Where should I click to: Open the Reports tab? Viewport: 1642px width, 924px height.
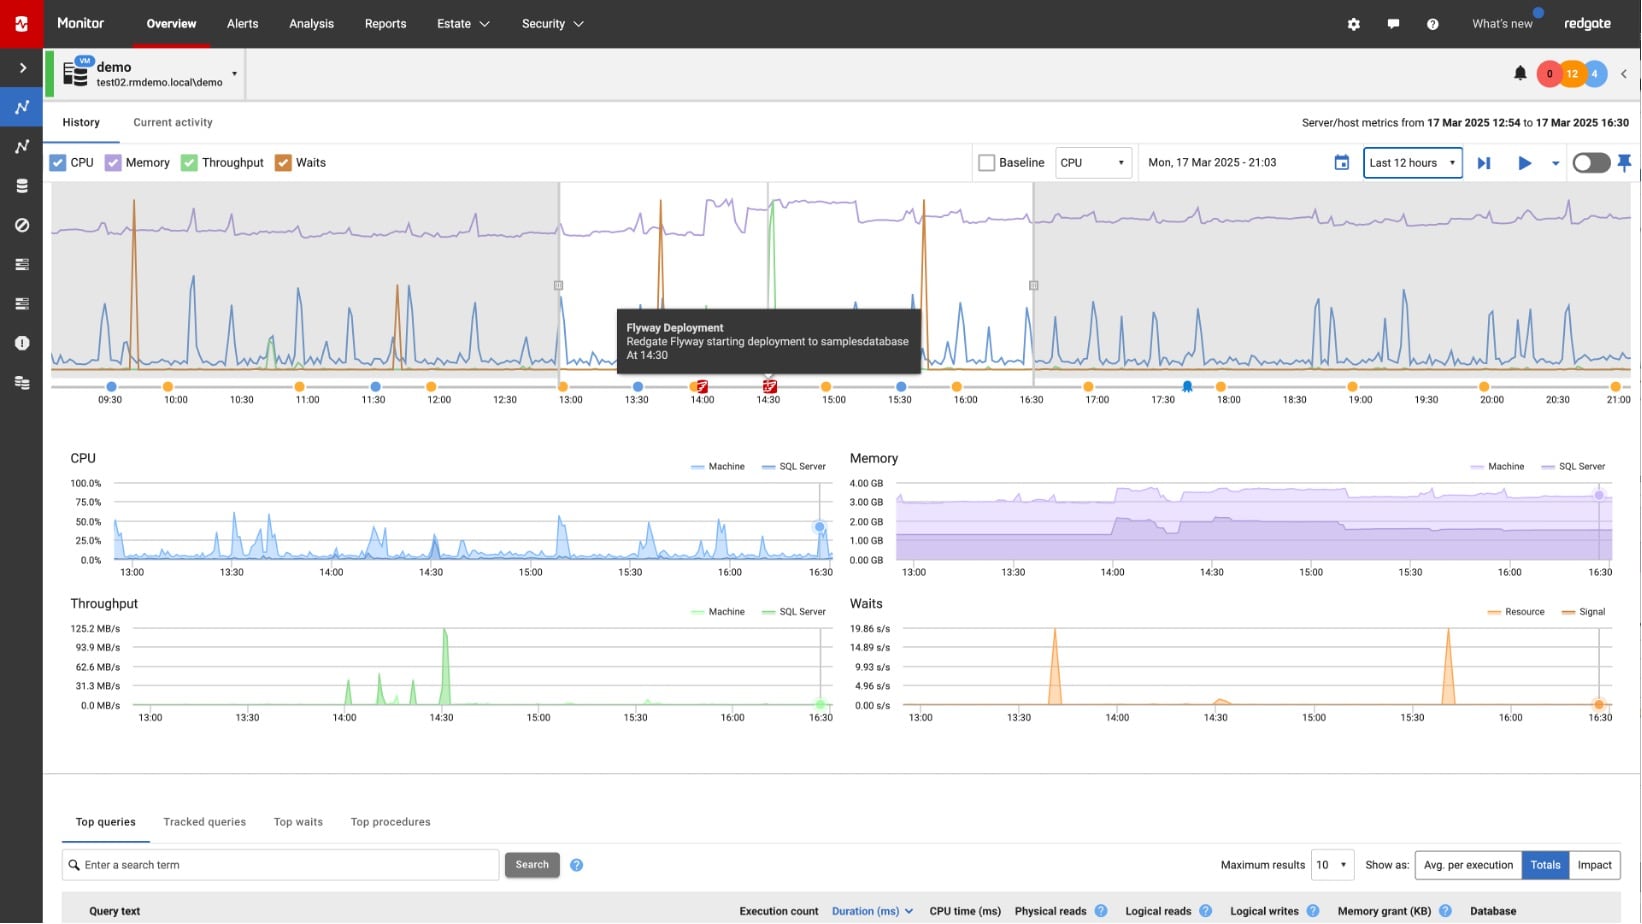385,24
